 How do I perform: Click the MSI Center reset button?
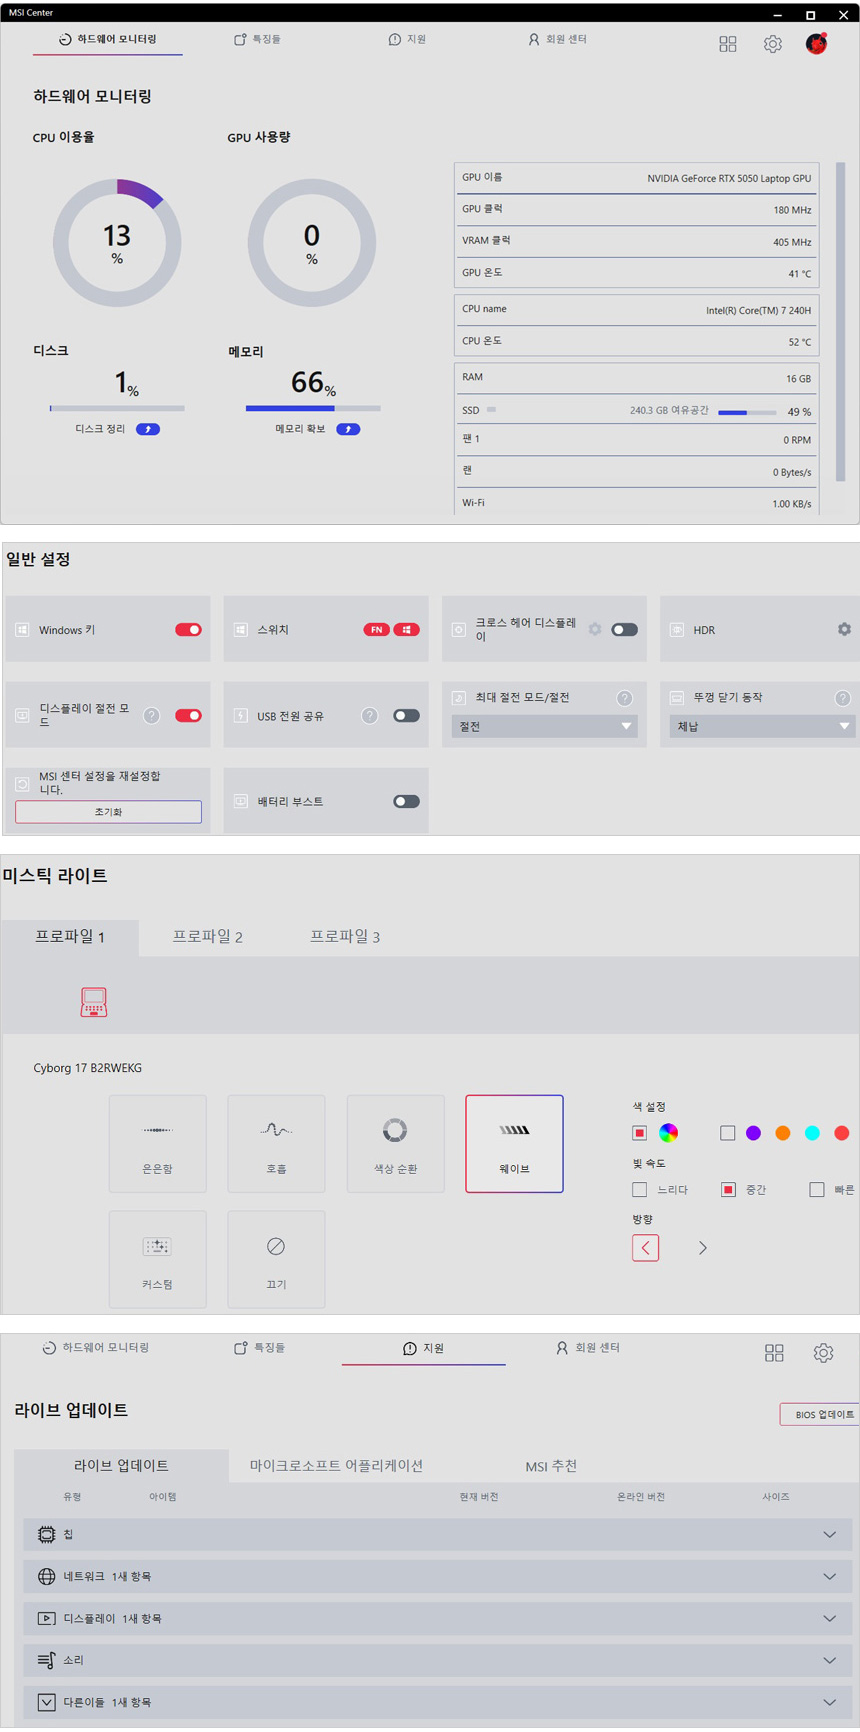pos(108,812)
